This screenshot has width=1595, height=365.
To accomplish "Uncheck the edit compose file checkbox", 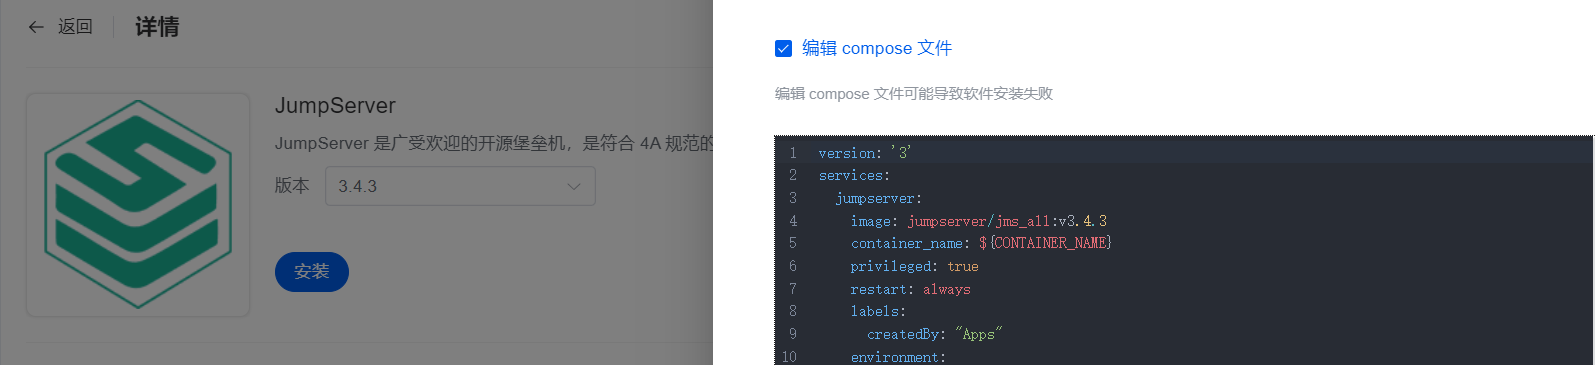I will [784, 48].
